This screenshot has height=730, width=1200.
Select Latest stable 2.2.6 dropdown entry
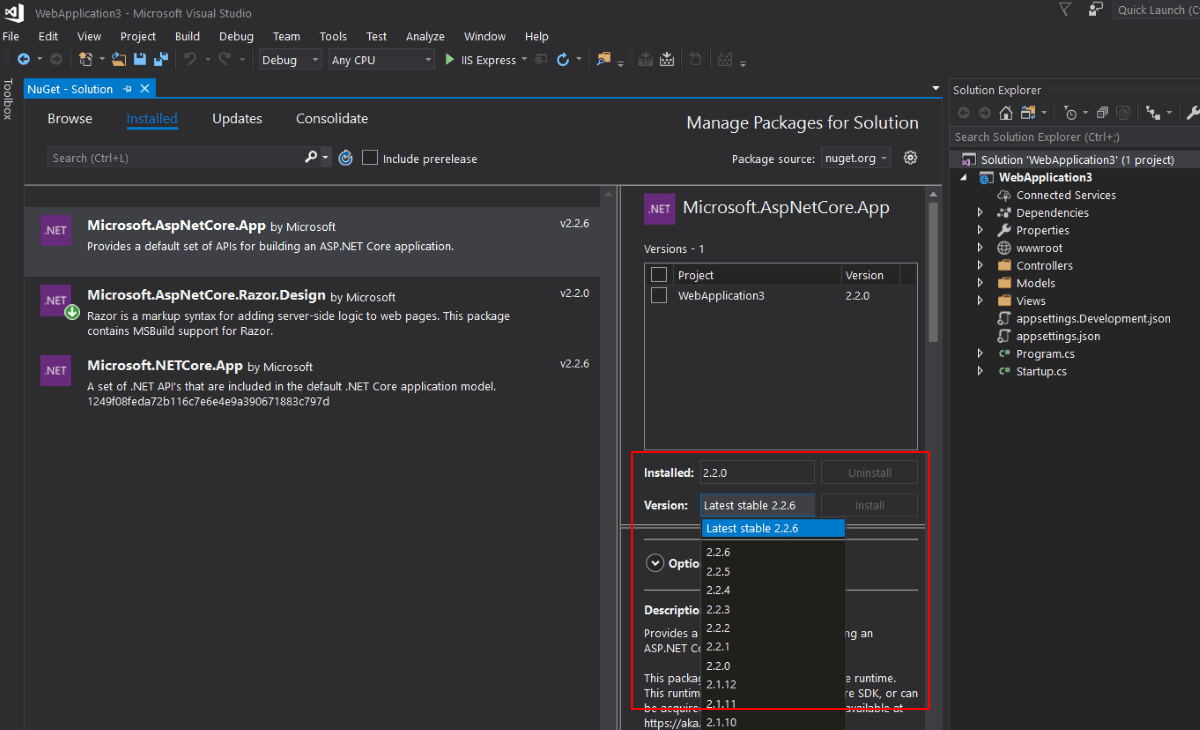tap(773, 528)
